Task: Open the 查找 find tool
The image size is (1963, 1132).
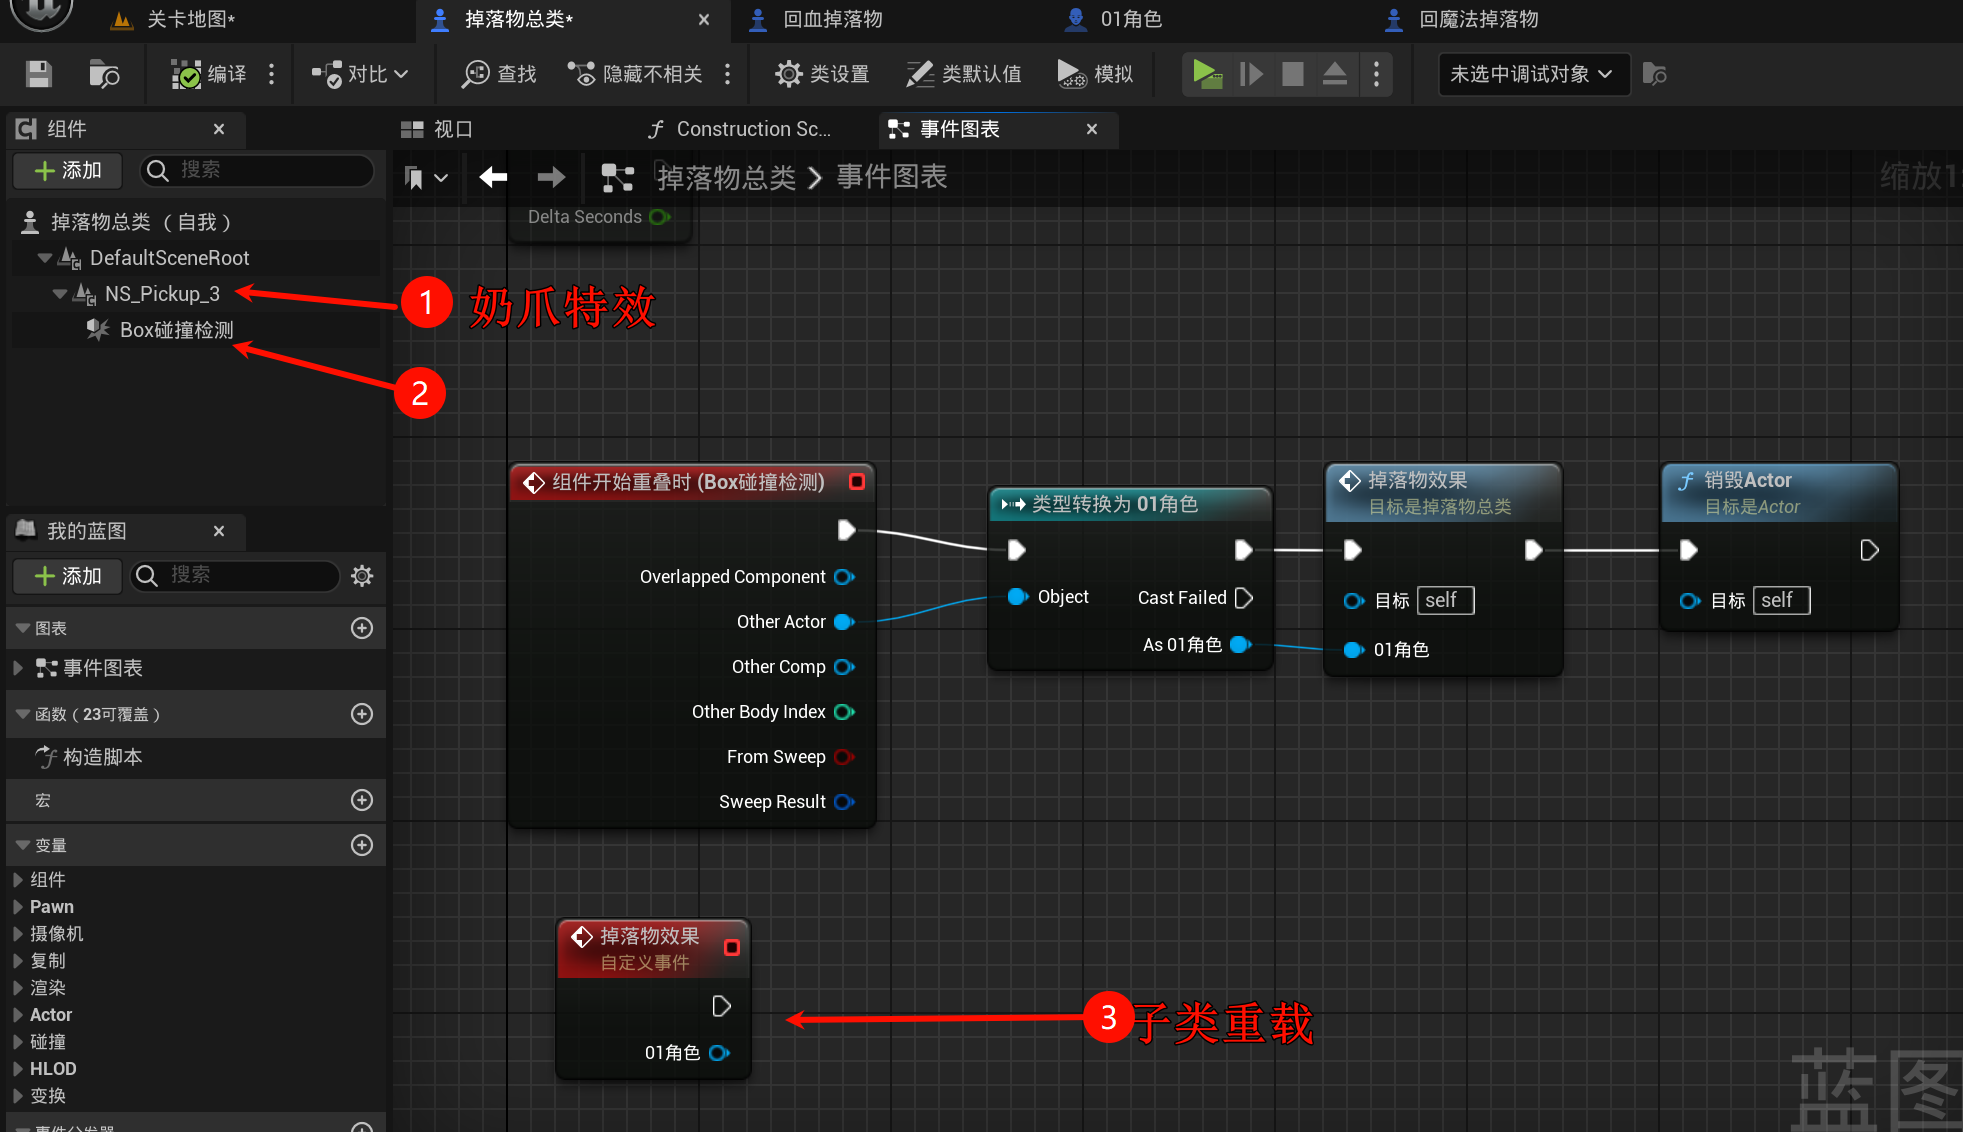Action: click(499, 74)
